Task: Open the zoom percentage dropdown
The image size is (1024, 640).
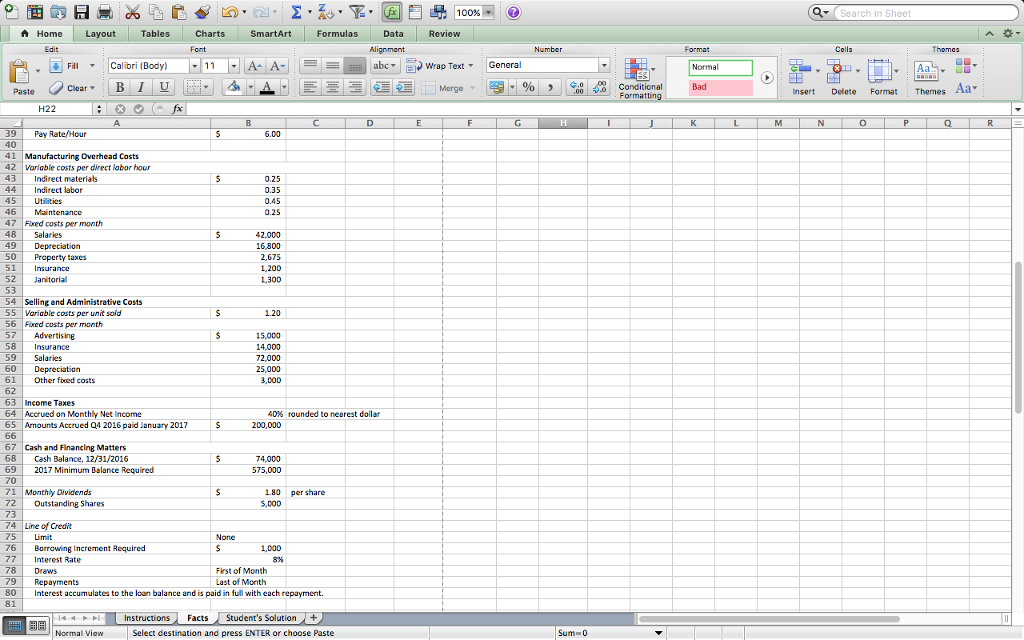Action: [x=488, y=12]
